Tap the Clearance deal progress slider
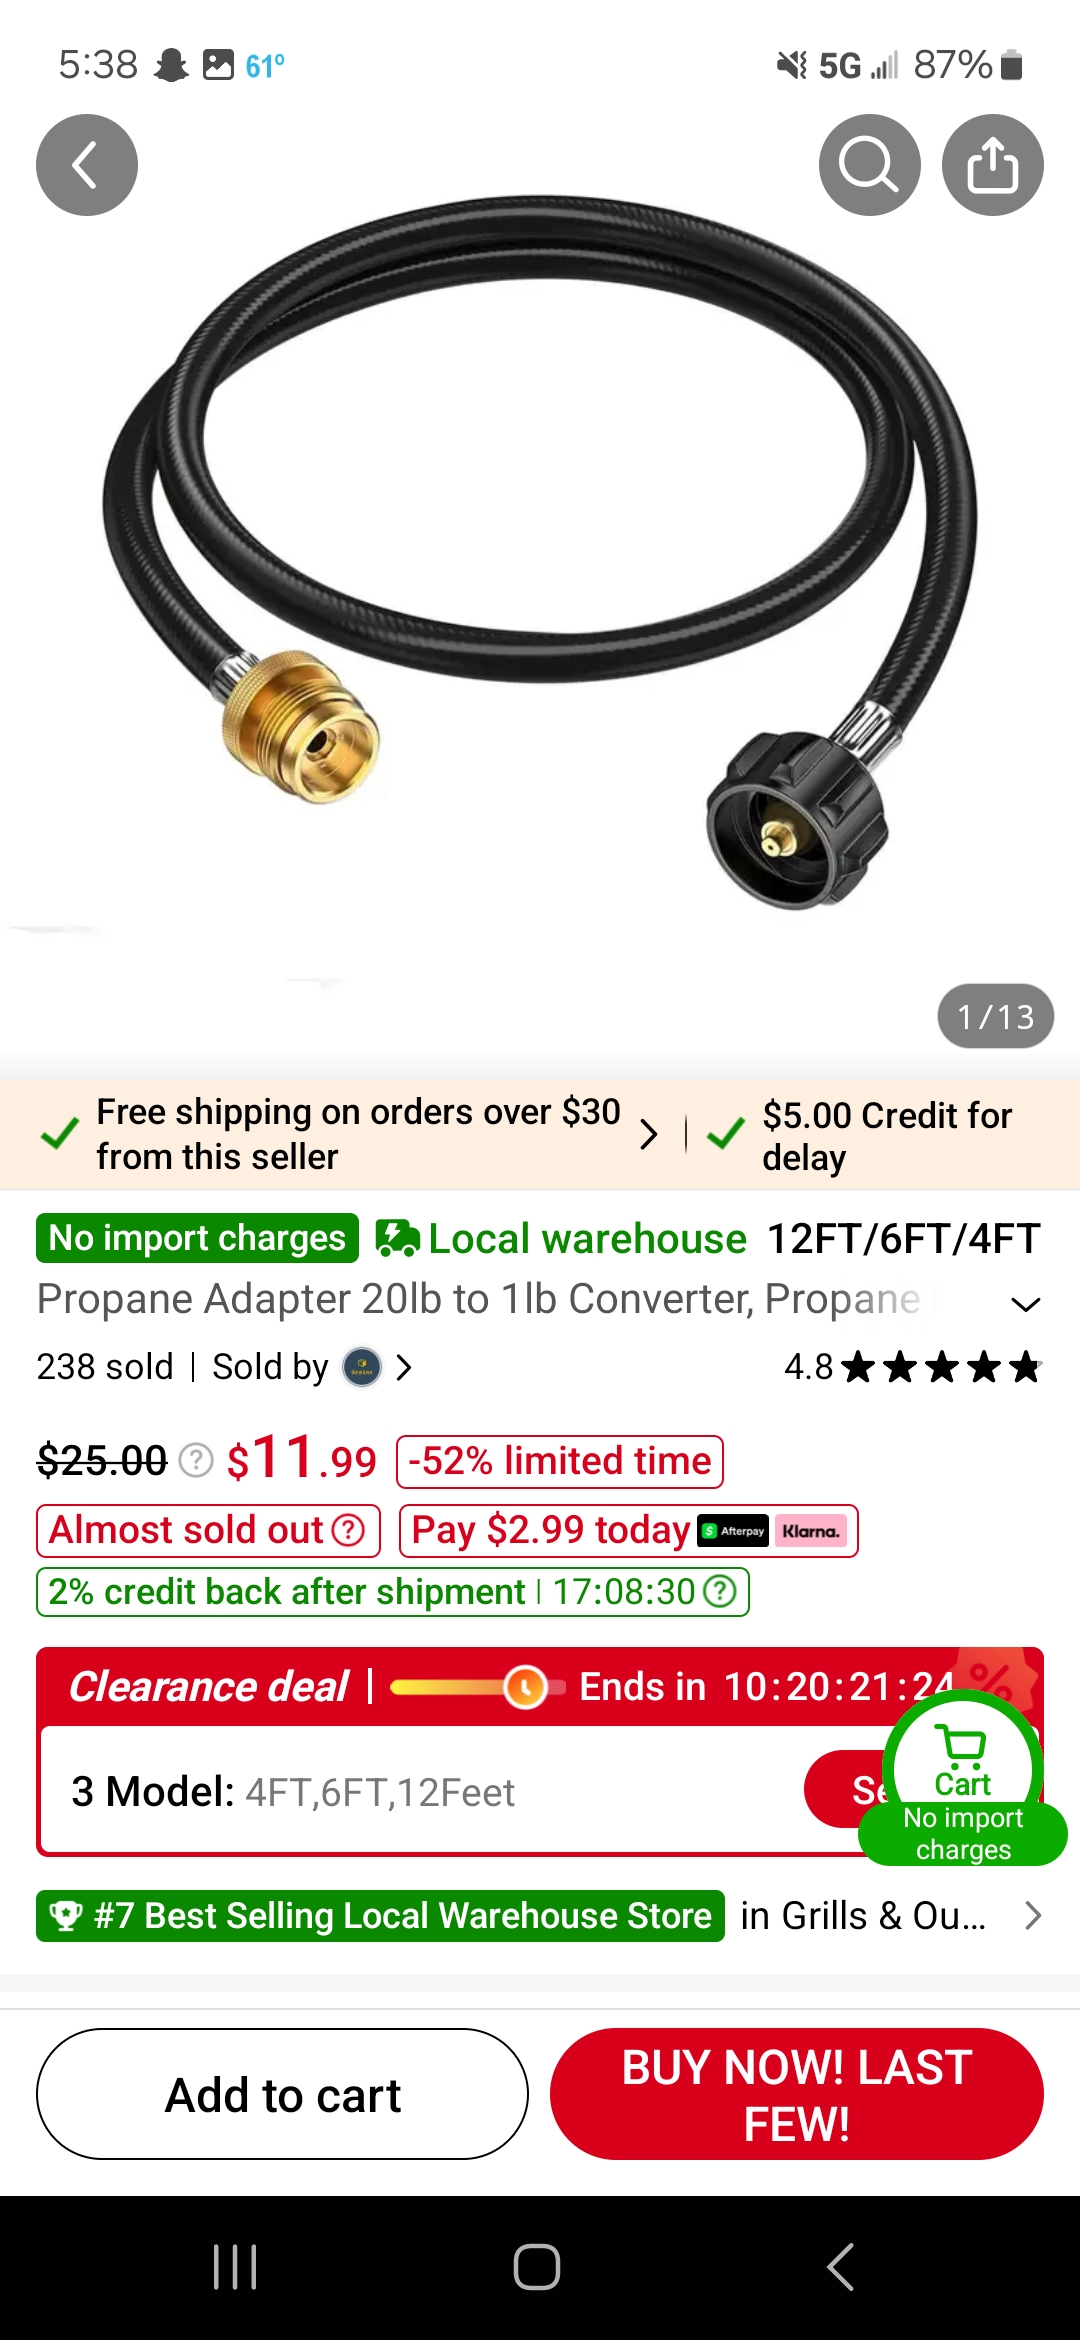Screen dimensions: 1080x2340 477,1687
